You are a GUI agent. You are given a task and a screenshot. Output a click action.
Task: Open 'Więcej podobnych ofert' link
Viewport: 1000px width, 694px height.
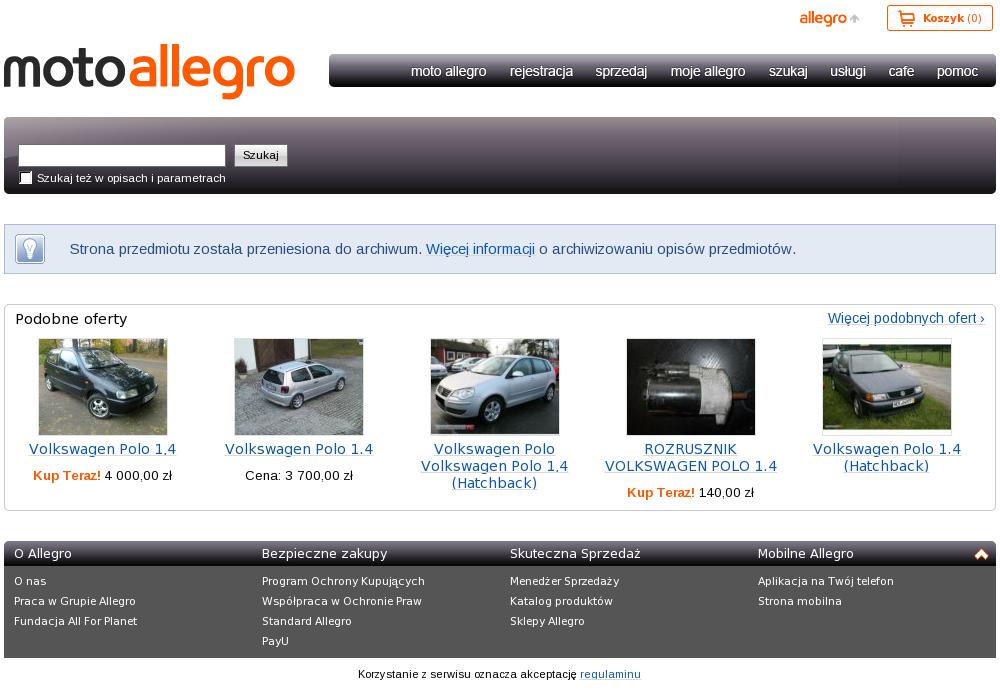[906, 318]
